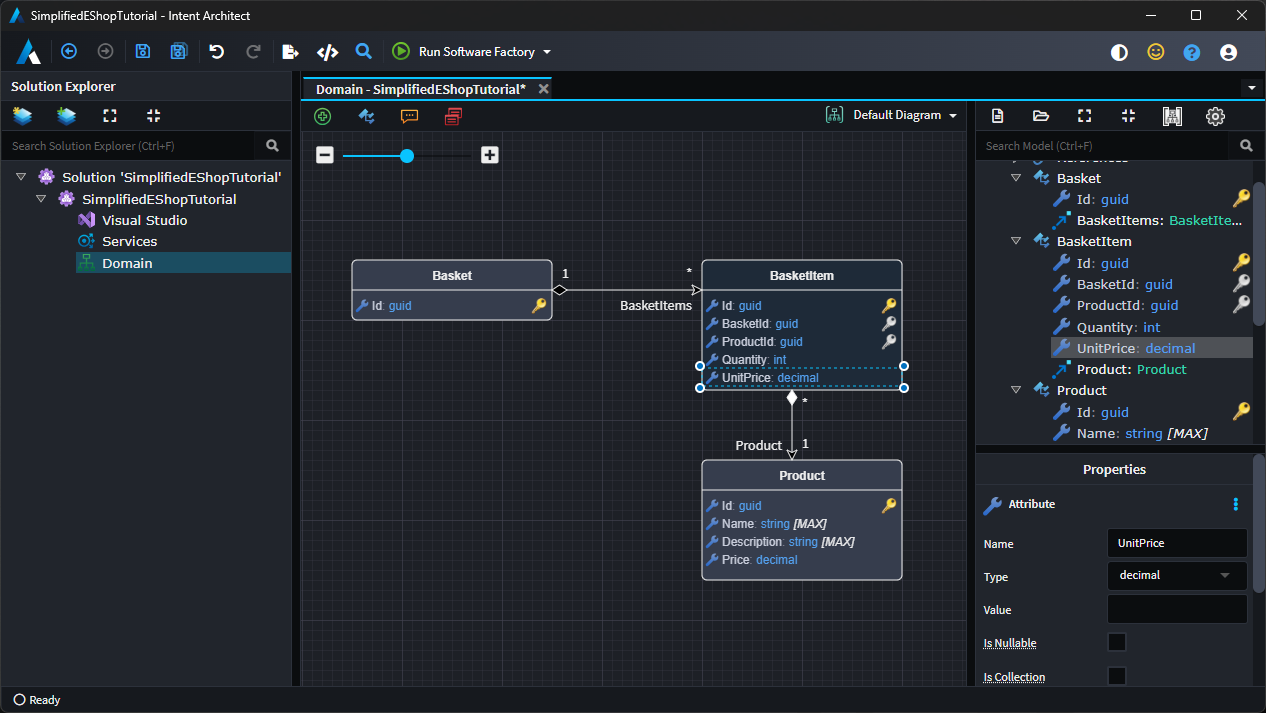
Task: Open the model panel settings gear
Action: click(1215, 116)
